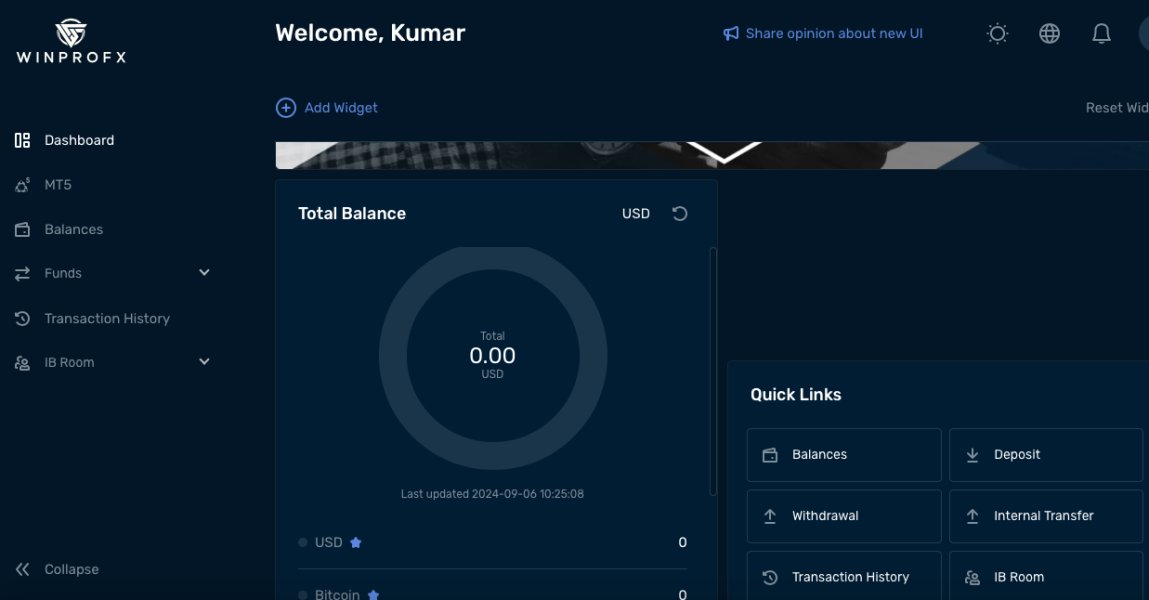Click the Welcome, Kumar heading
The height and width of the screenshot is (600, 1149).
(370, 33)
